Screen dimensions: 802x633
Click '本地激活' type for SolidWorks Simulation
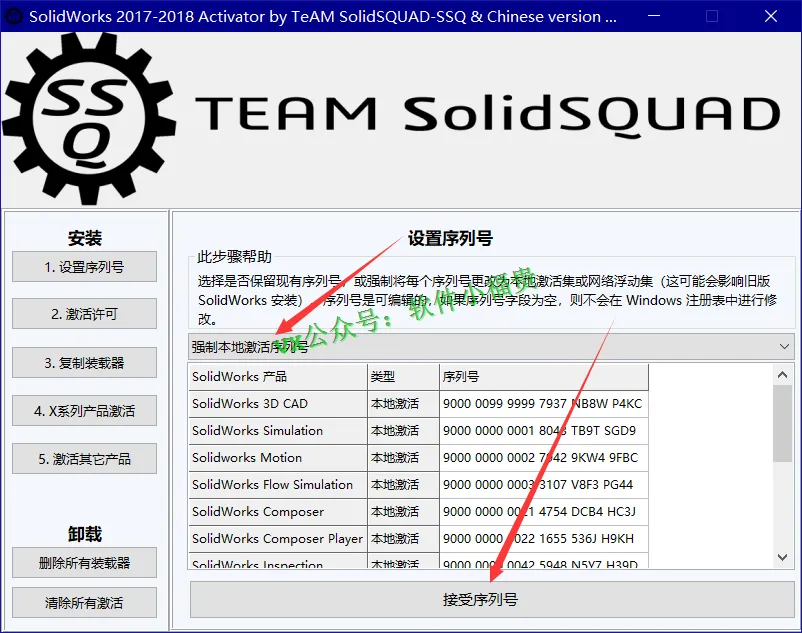tap(403, 431)
